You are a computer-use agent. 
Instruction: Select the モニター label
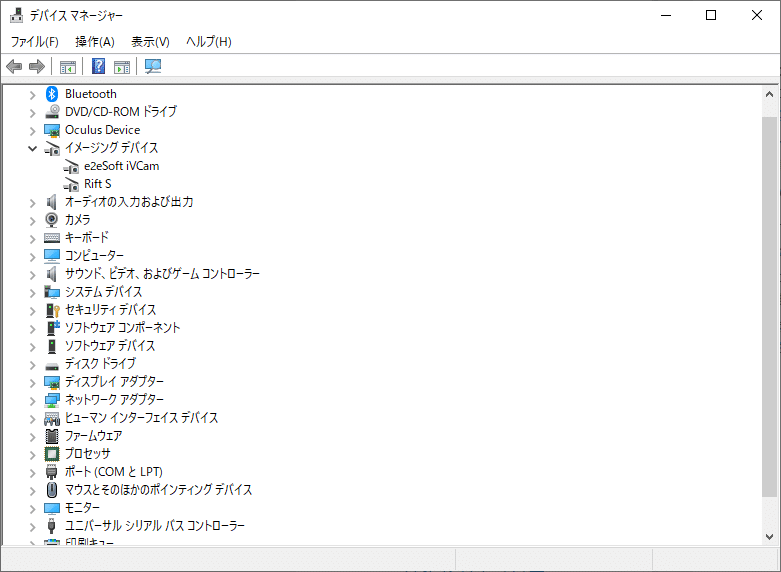point(82,508)
